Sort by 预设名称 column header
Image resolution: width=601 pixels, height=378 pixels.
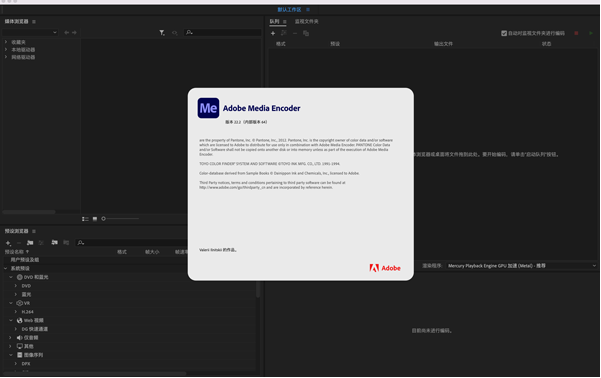(14, 252)
